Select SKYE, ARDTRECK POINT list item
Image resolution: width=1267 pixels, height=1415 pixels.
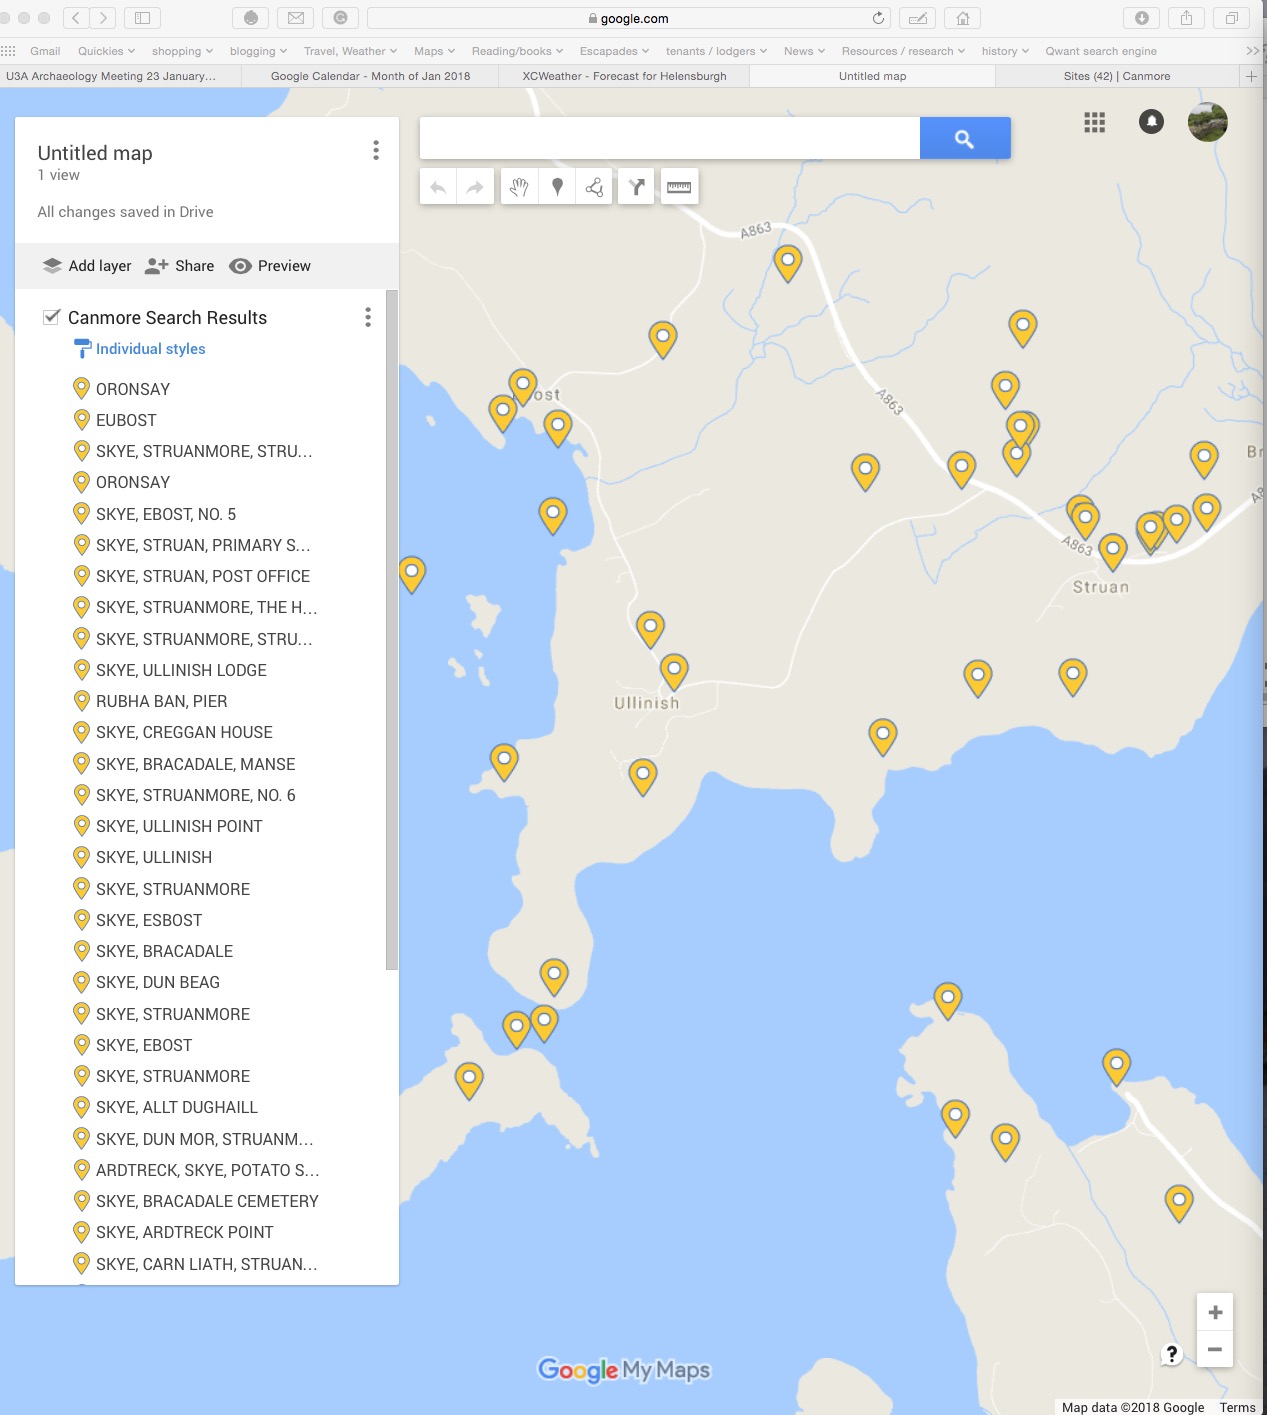(x=184, y=1232)
